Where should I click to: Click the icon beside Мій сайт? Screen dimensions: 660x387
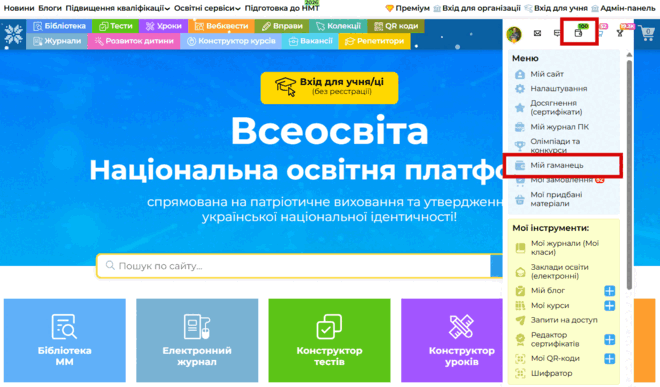click(520, 74)
